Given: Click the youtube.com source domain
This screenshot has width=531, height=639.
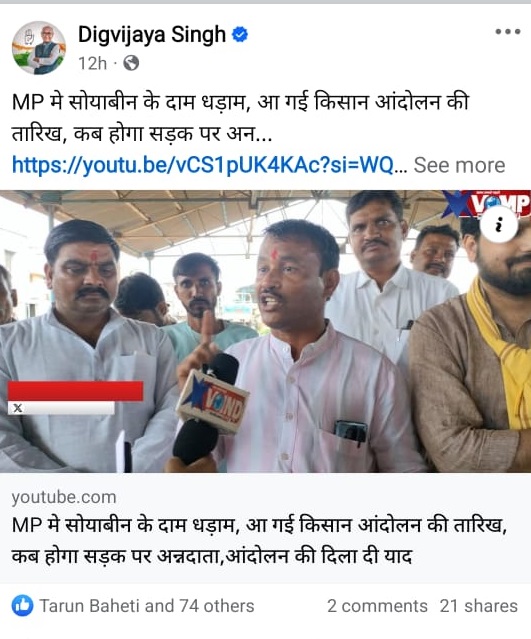Looking at the screenshot, I should 64,497.
